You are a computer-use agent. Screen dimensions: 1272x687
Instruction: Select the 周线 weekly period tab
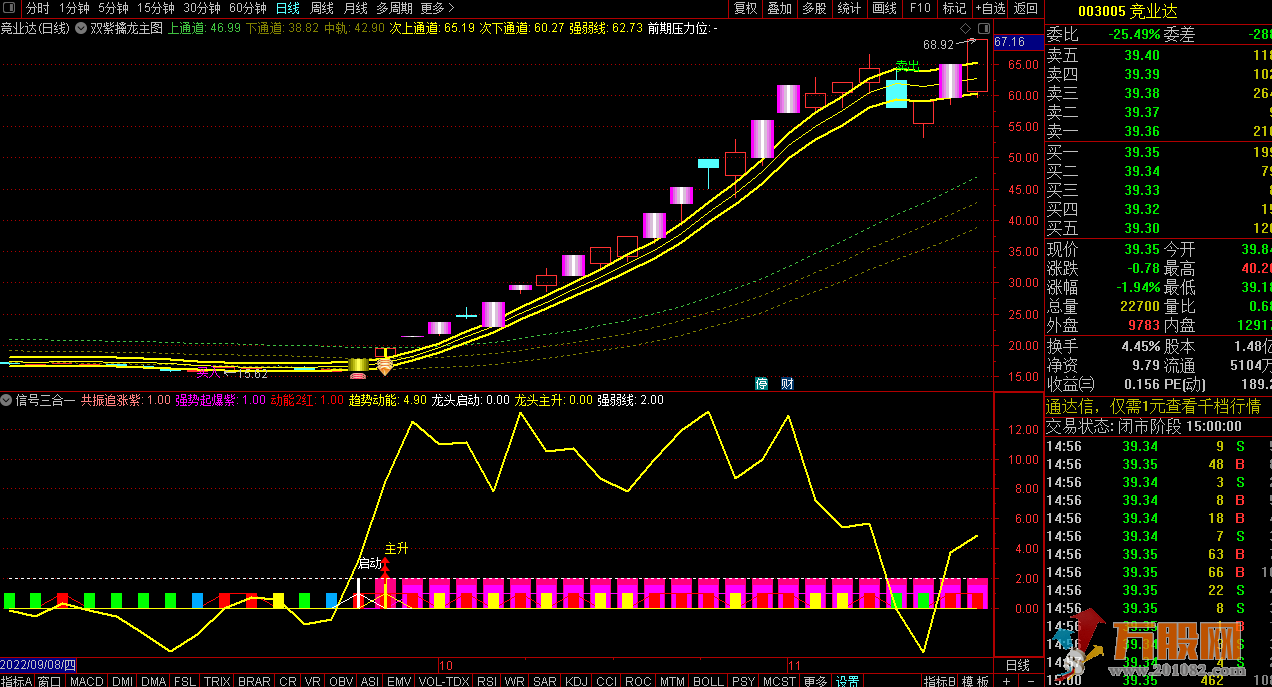(x=322, y=8)
